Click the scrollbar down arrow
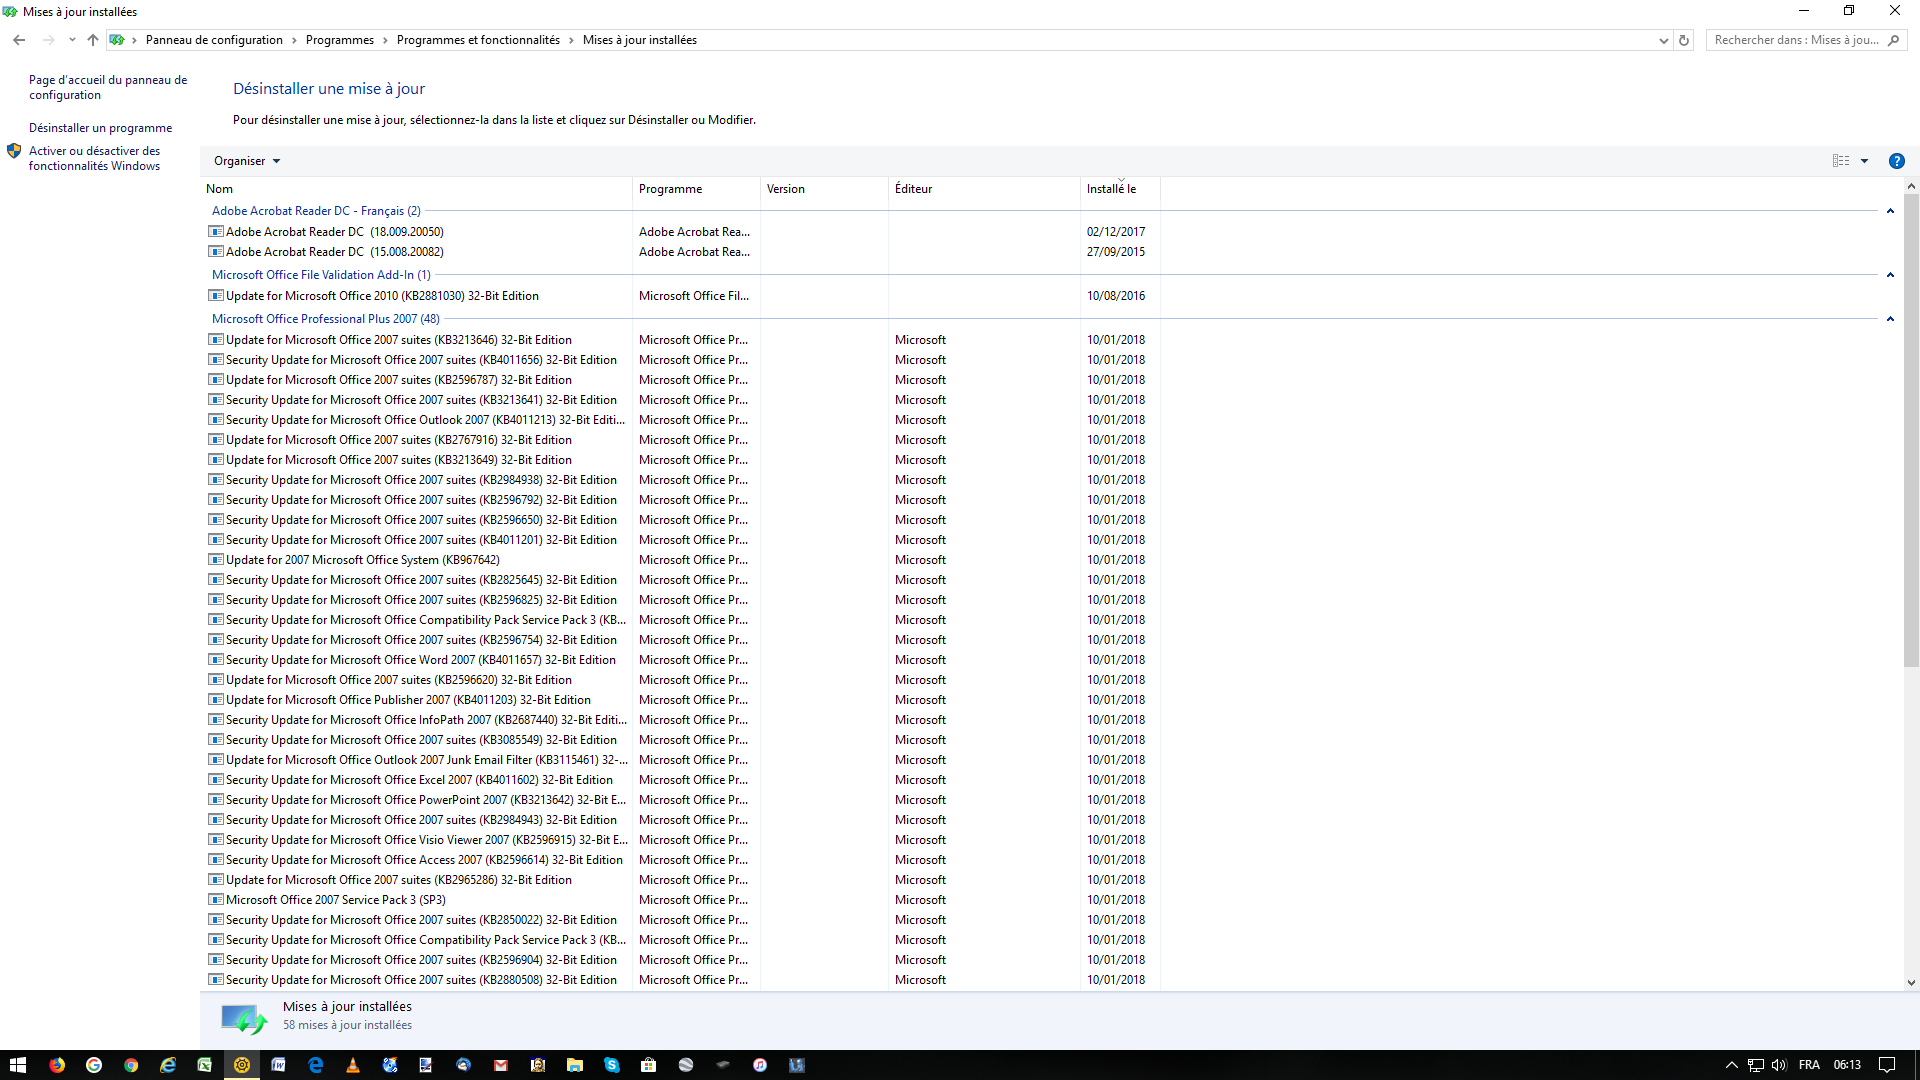 (x=1911, y=983)
